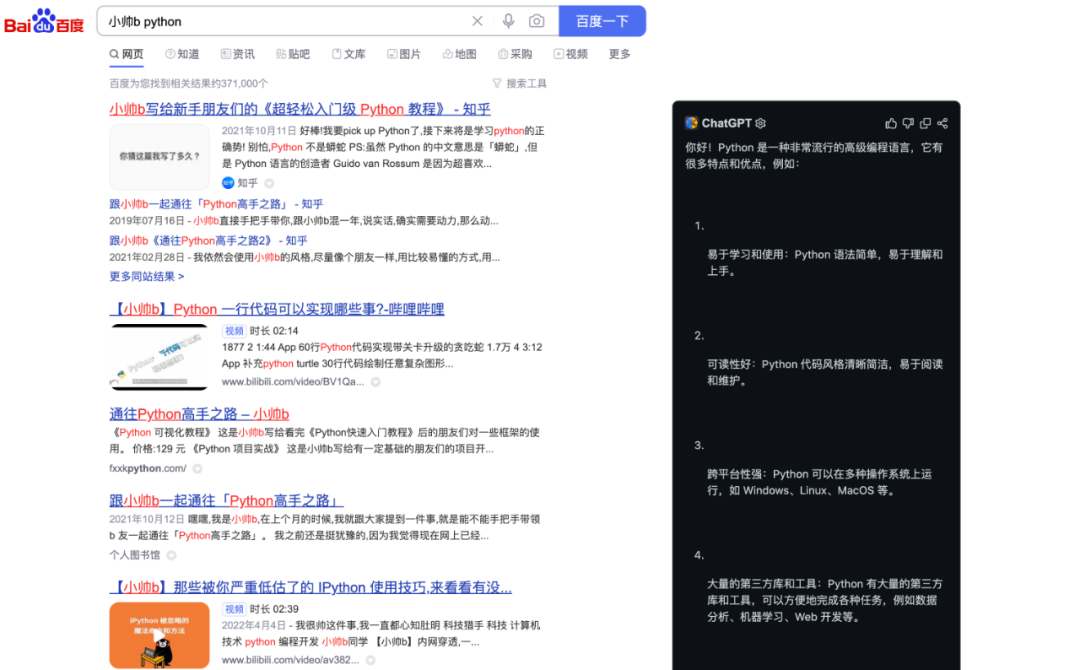Copy the ChatGPT answer
1080x670 pixels.
925,123
